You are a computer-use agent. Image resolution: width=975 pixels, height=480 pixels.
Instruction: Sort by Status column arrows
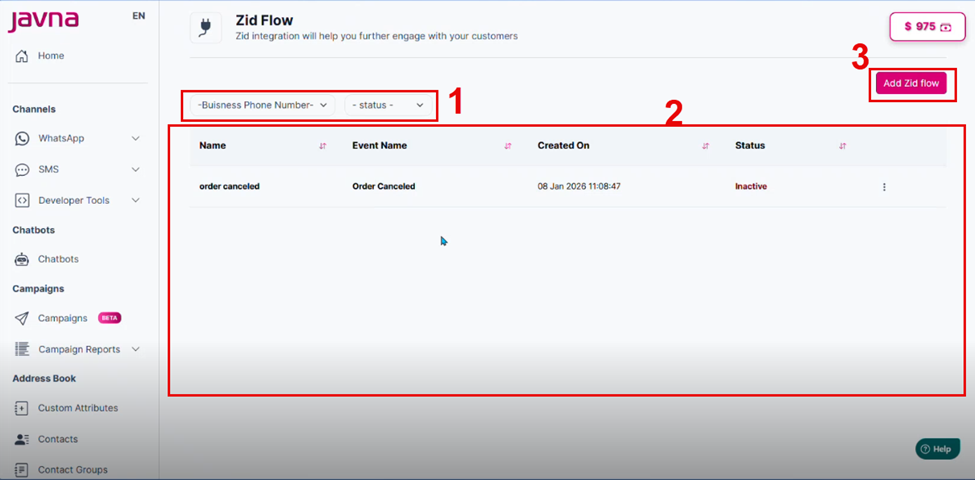pos(843,146)
